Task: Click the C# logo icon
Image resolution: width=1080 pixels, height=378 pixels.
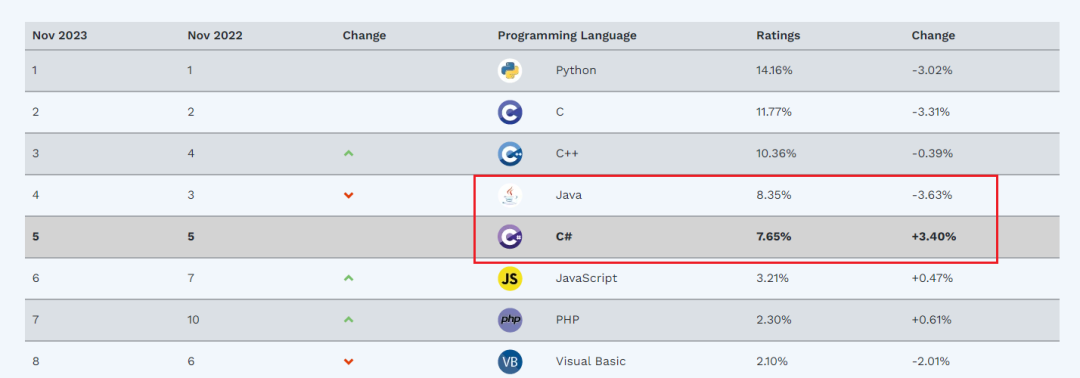Action: [510, 237]
